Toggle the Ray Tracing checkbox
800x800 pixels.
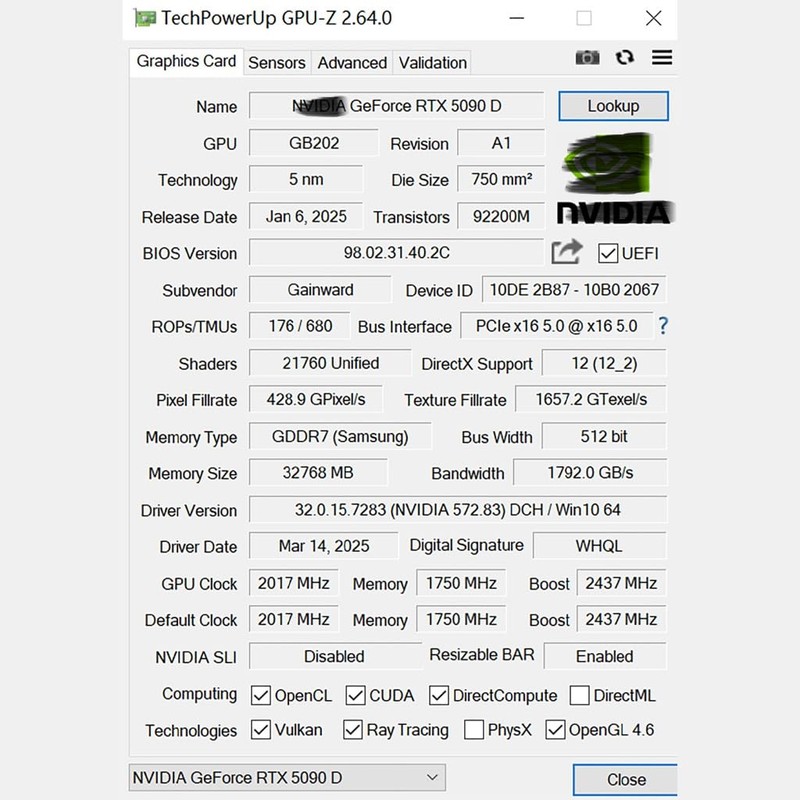tap(353, 730)
